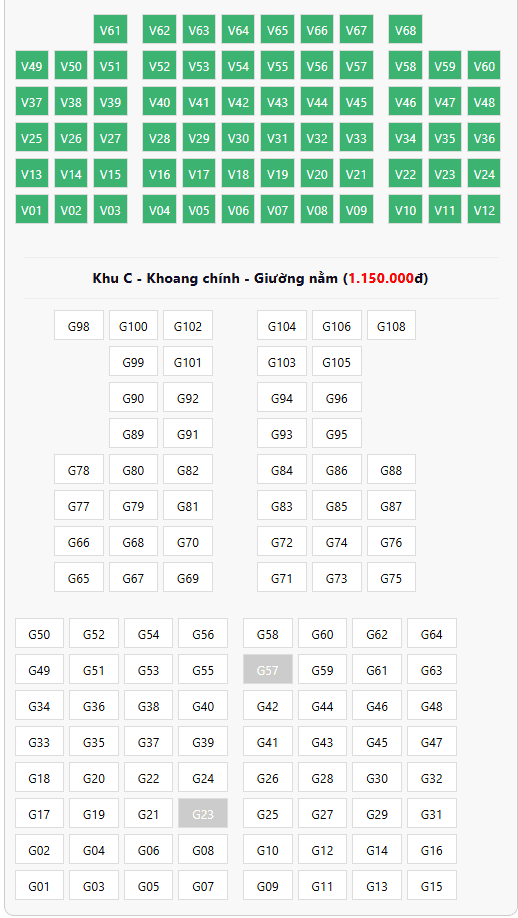Select seat V60

484,66
